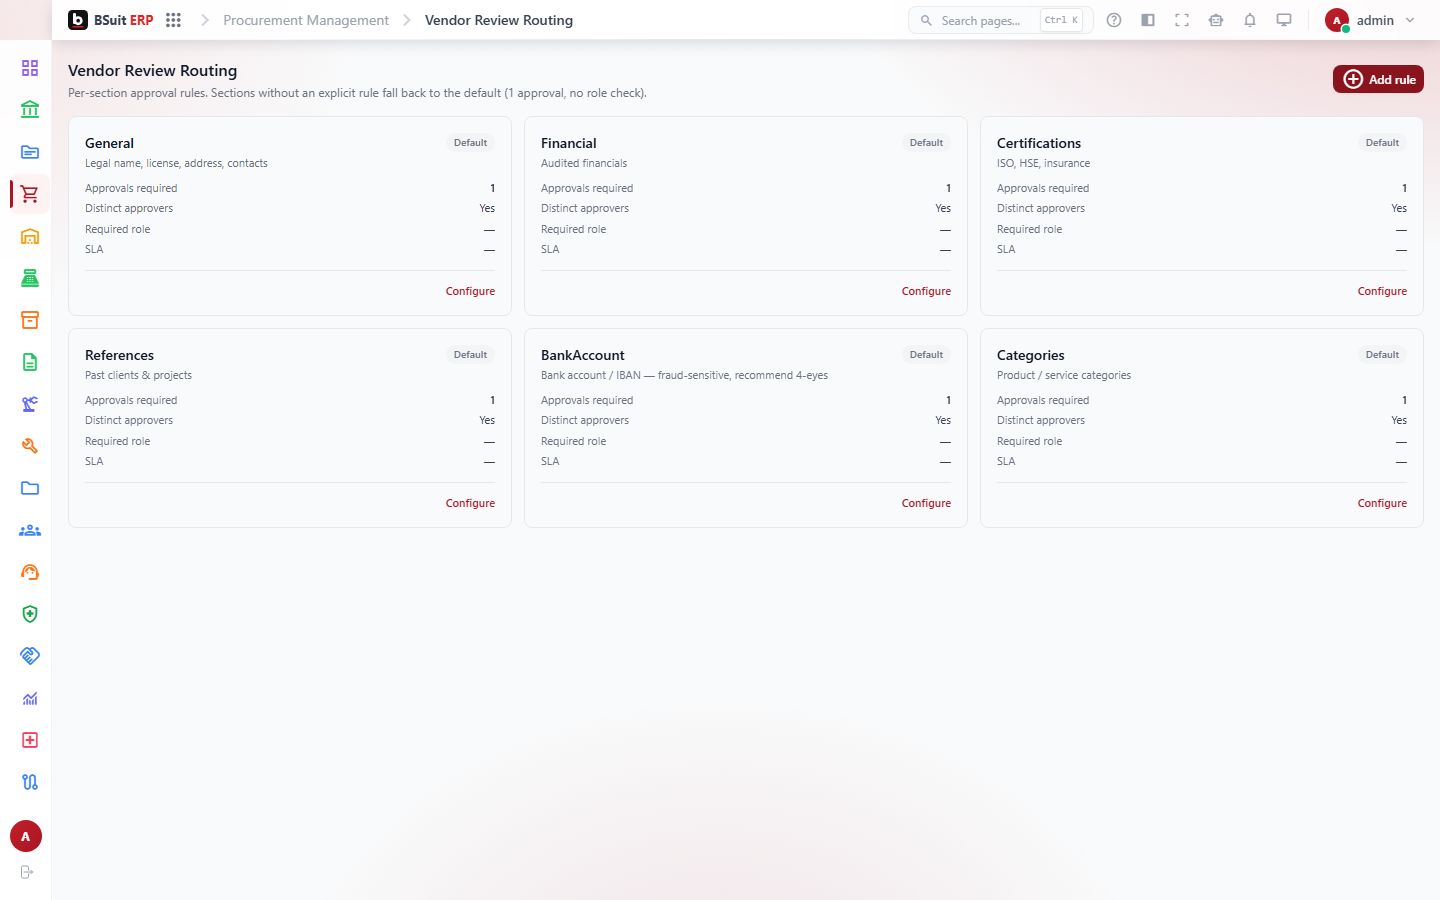Open the robotic arm manufacturing icon in sidebar

click(30, 404)
